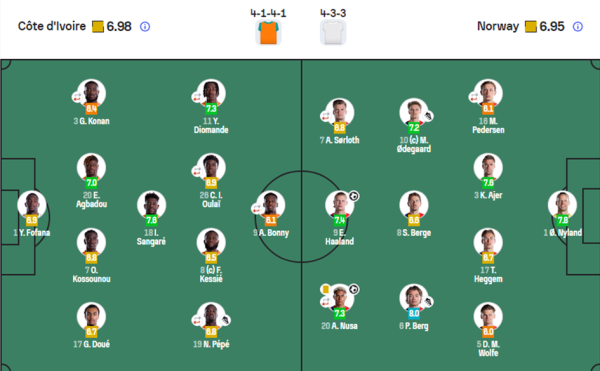This screenshot has width=600, height=371.
Task: Open Y. Fofana goalkeeper avatar
Action: click(32, 205)
